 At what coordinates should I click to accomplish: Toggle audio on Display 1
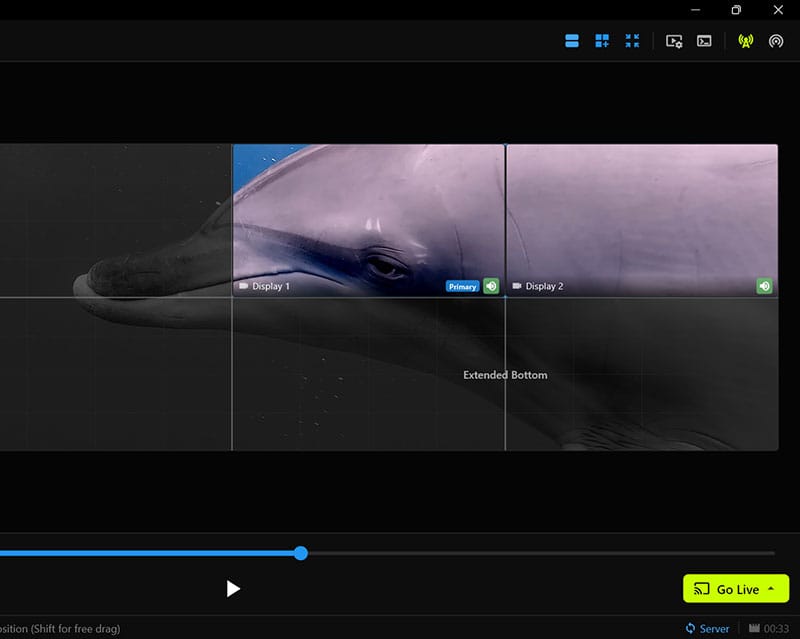point(491,286)
